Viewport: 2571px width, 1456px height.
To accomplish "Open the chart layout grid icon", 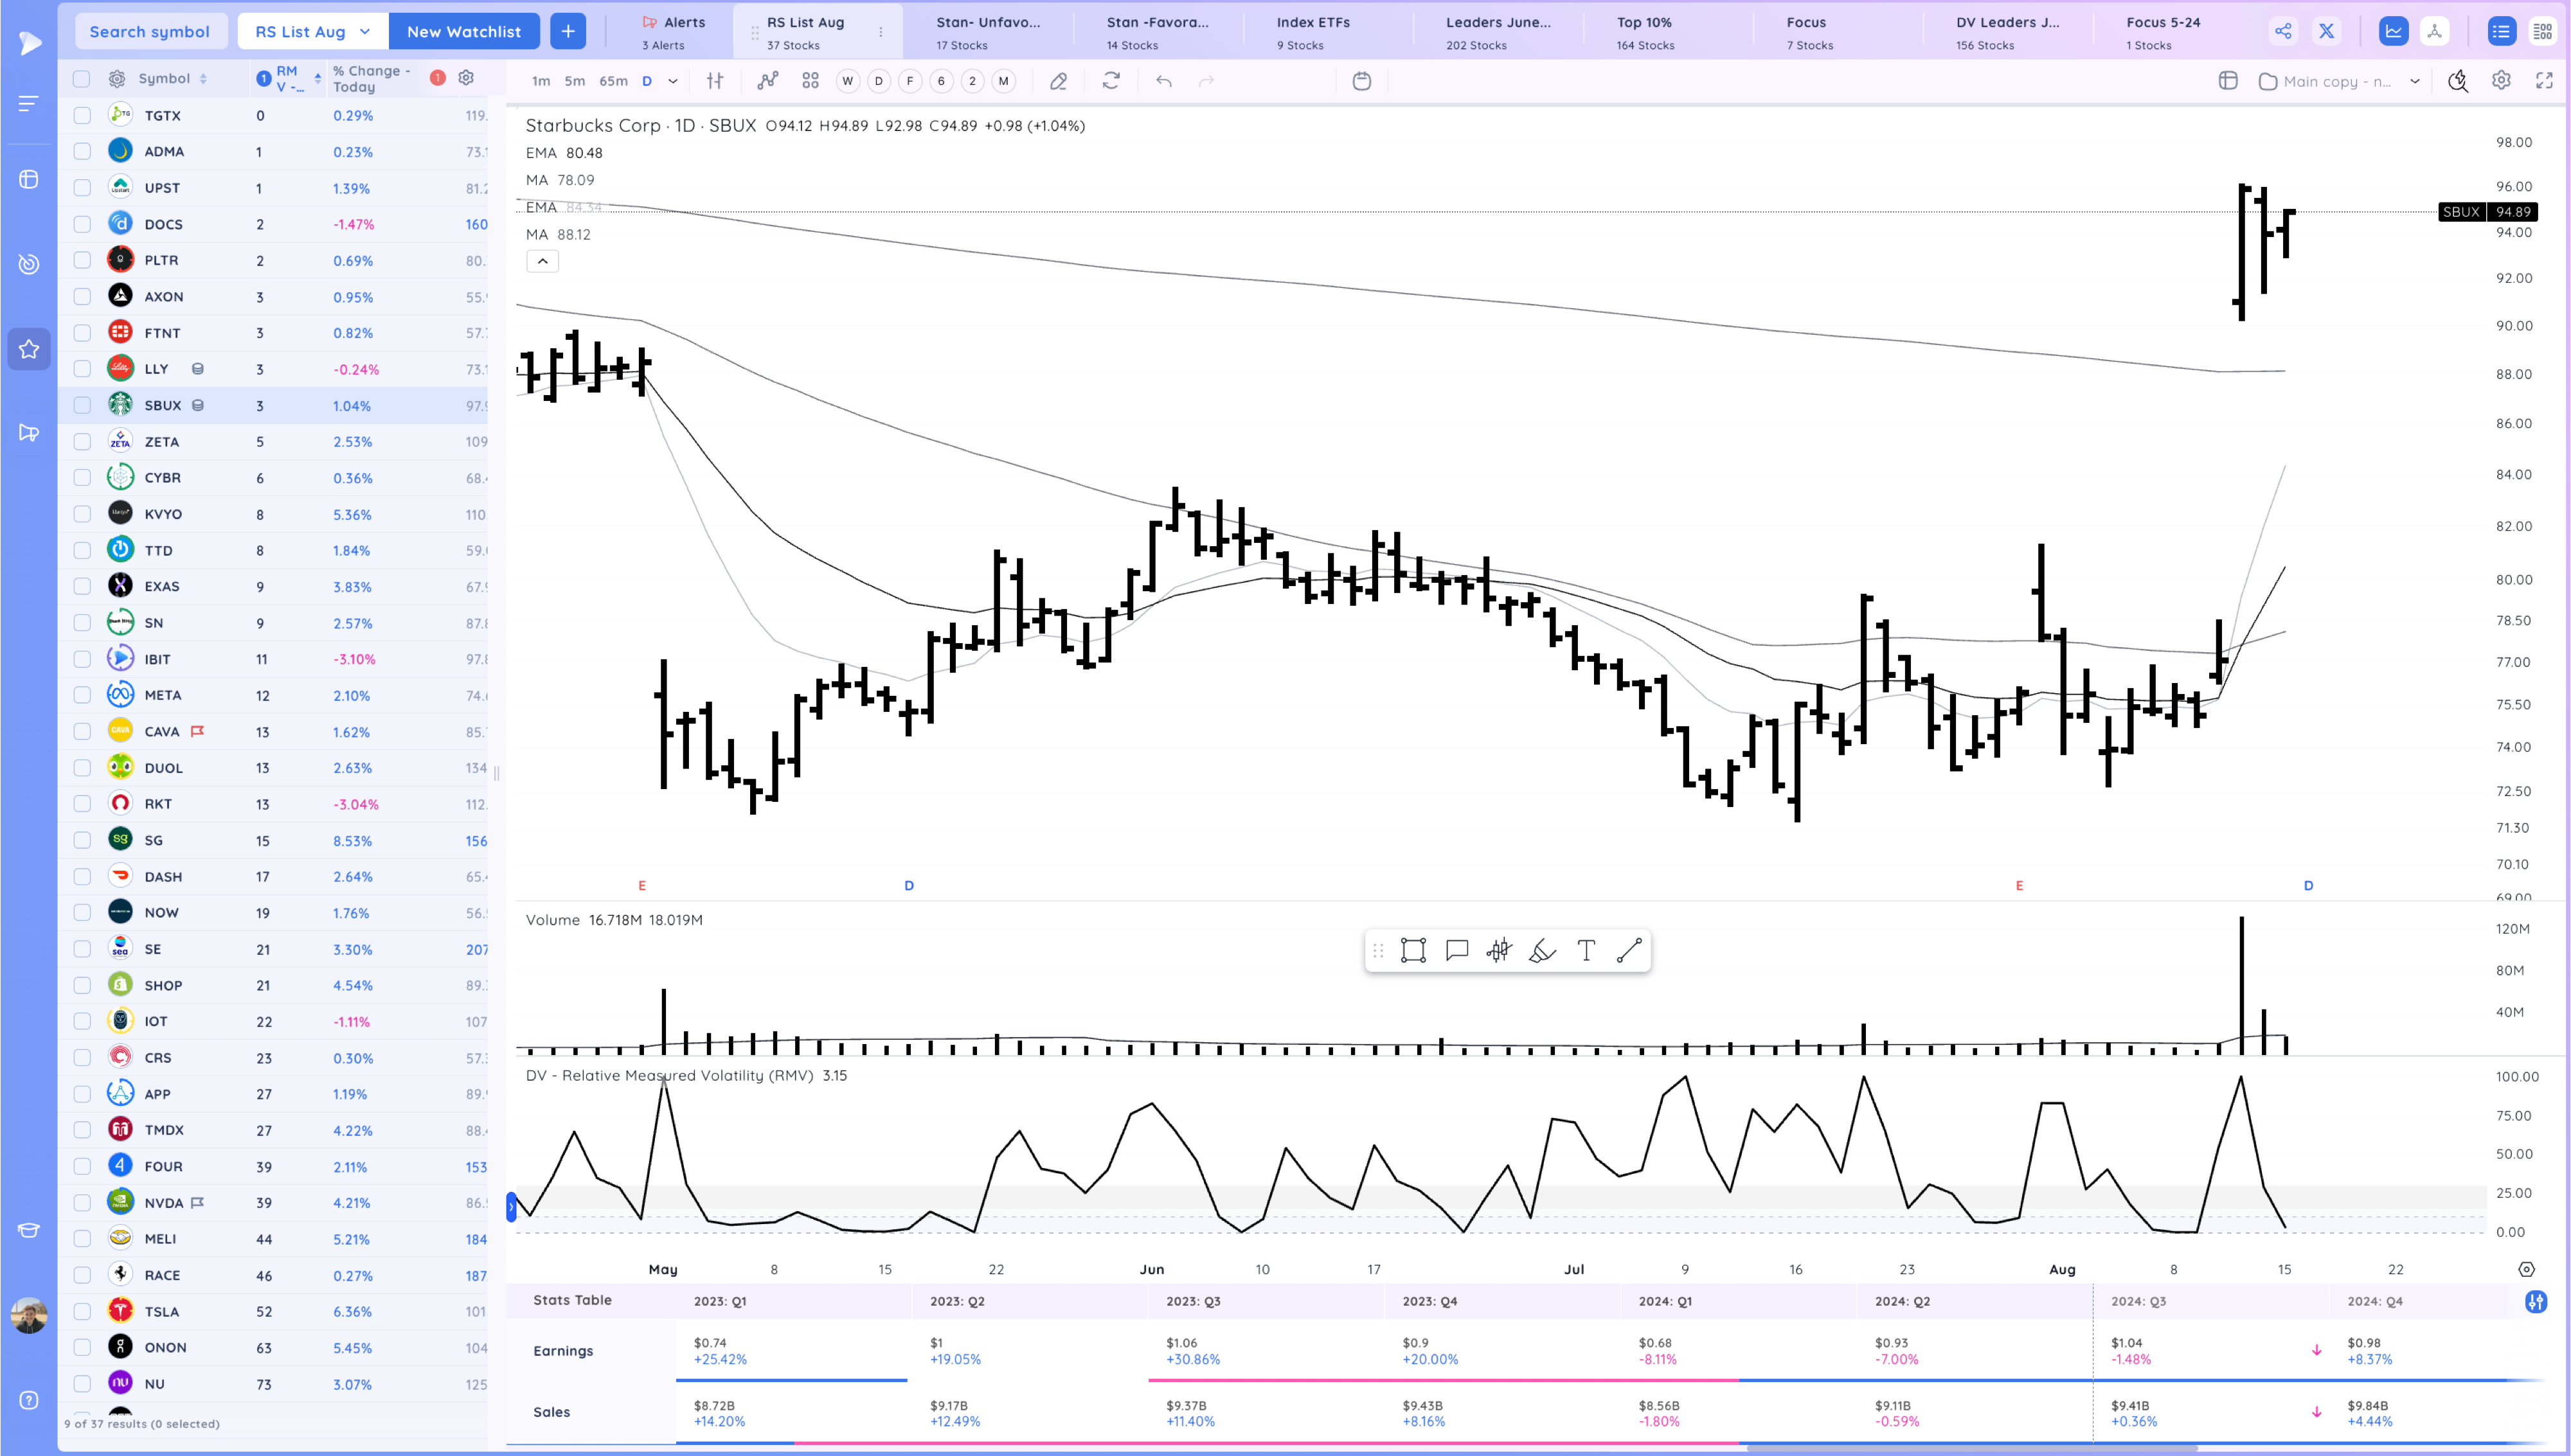I will (2228, 80).
